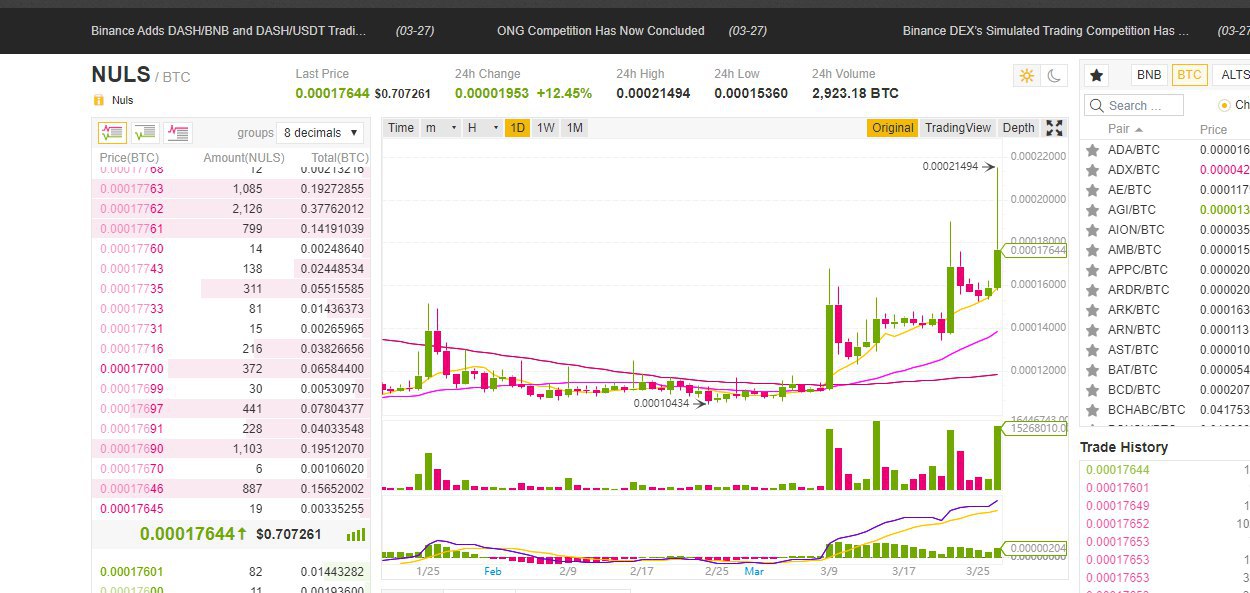
Task: Click signal bars icon beside current price
Action: pyautogui.click(x=356, y=535)
